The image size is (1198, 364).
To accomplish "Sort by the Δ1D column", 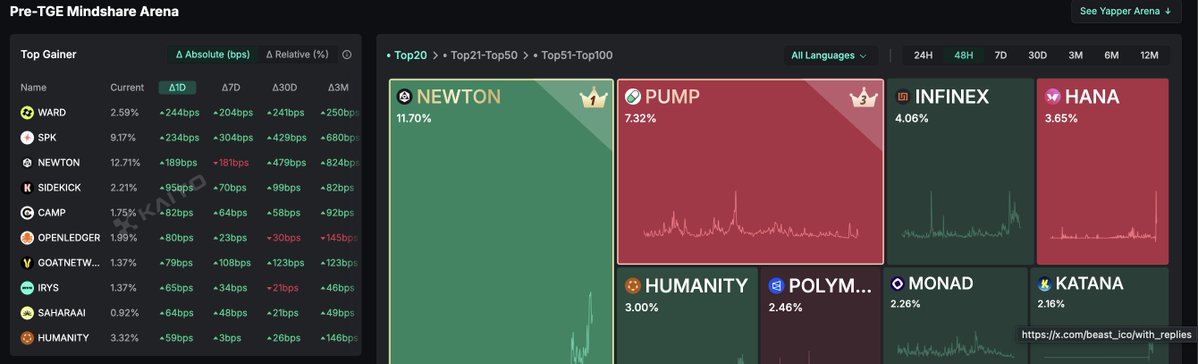I will (x=177, y=87).
